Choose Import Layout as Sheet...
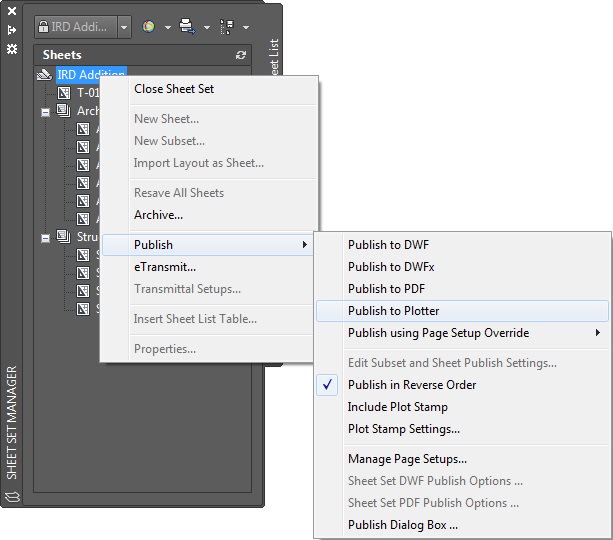613x540 pixels. click(209, 163)
